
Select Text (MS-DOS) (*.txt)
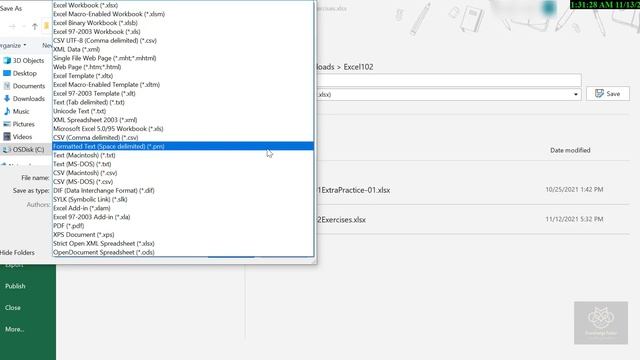pos(183,164)
